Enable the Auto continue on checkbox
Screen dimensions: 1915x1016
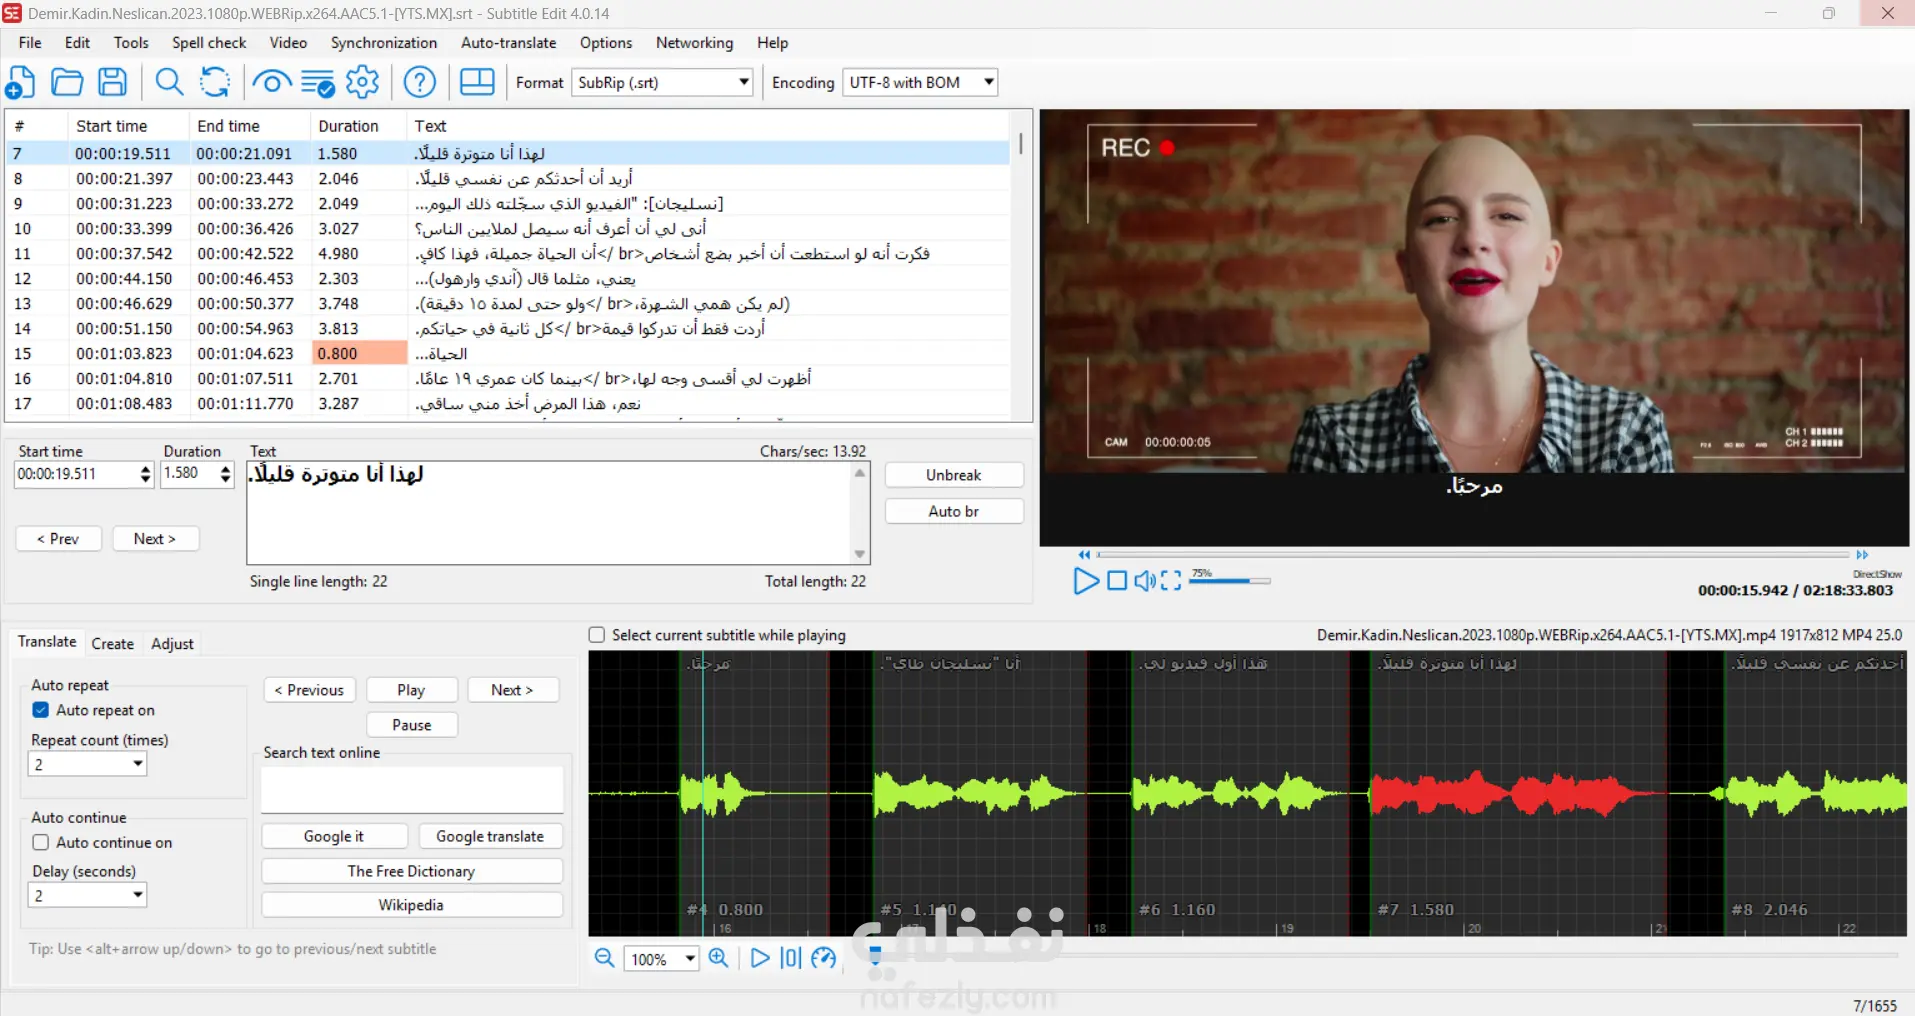(x=41, y=843)
